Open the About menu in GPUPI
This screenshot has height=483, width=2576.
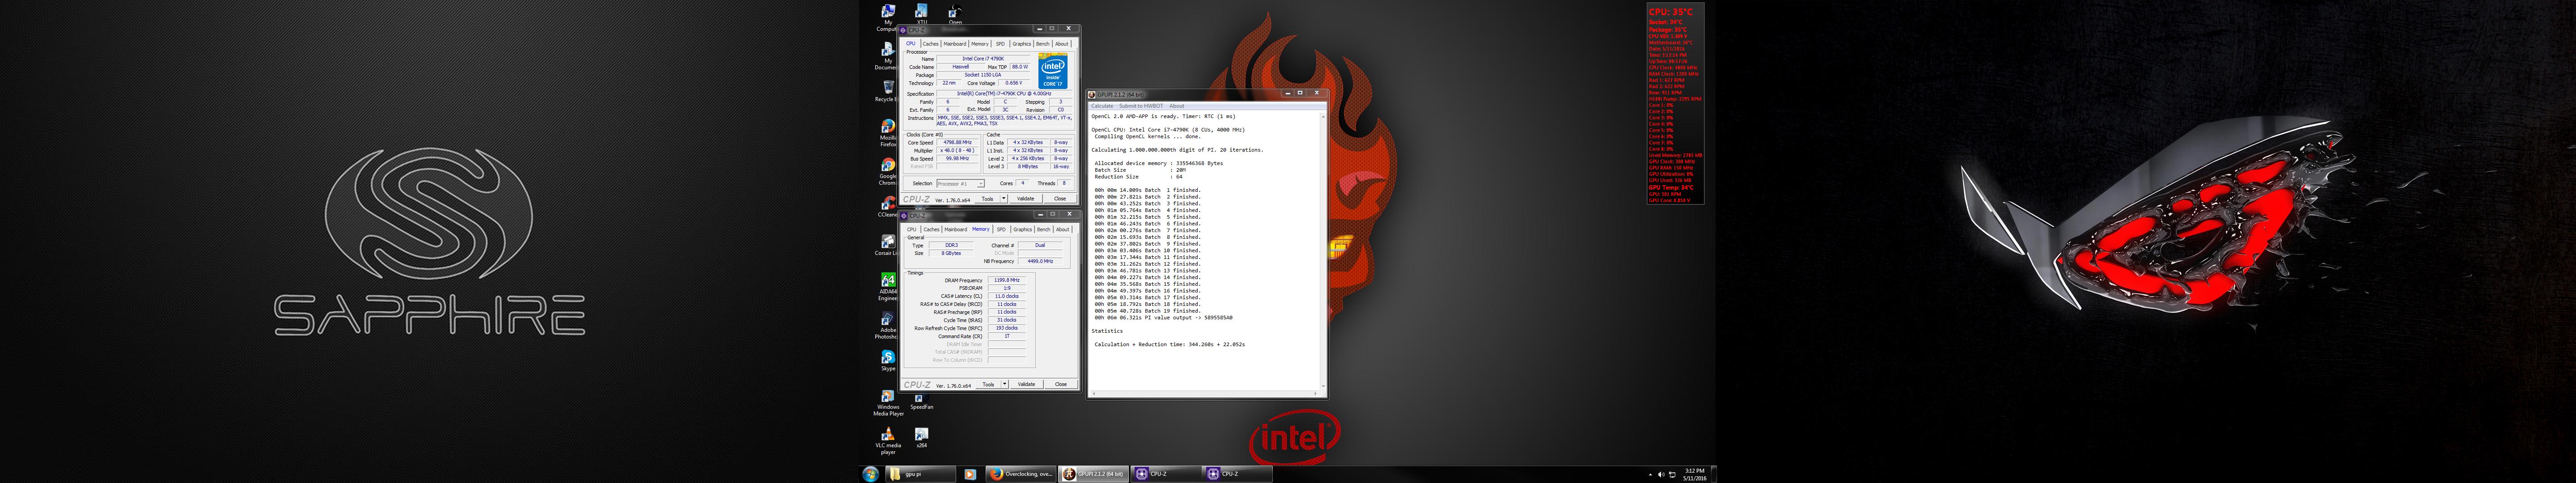click(x=1177, y=106)
